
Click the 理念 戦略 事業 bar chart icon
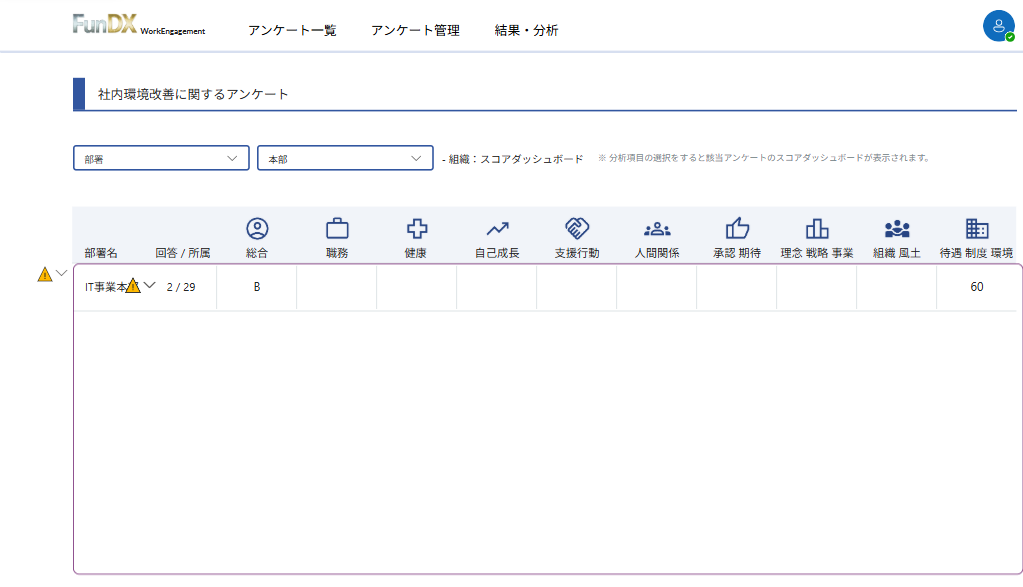pos(817,228)
